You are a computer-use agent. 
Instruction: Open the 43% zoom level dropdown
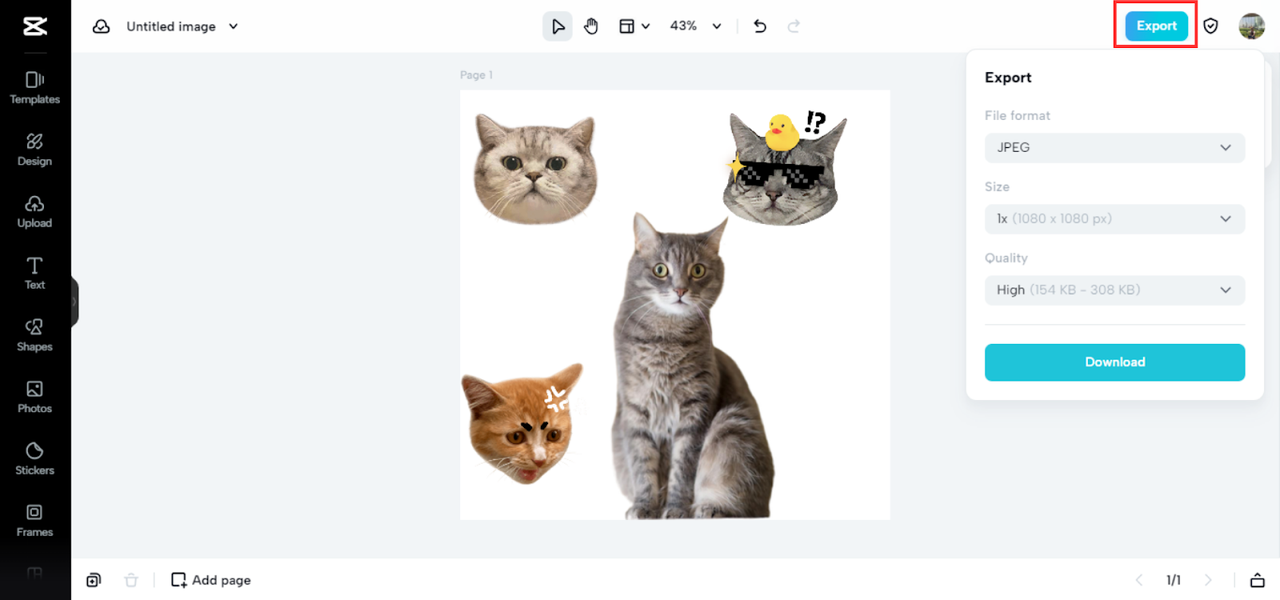click(x=696, y=27)
